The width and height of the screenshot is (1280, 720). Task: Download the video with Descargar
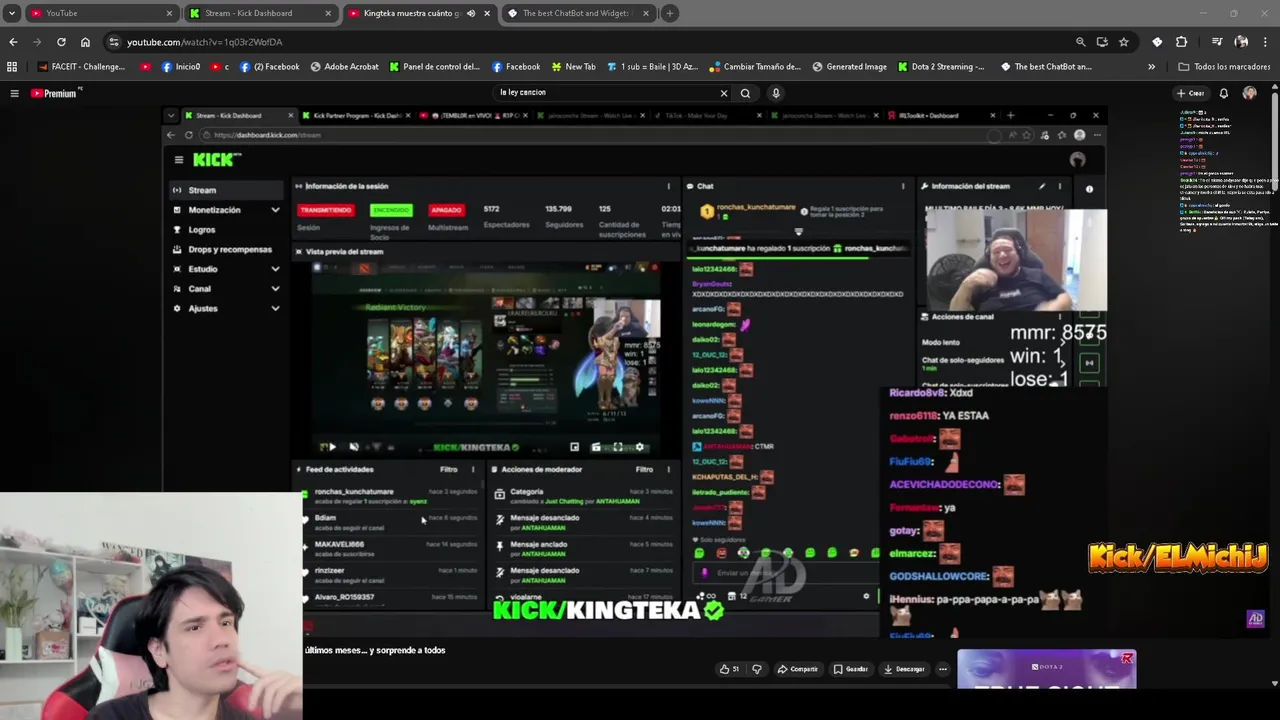tap(904, 669)
